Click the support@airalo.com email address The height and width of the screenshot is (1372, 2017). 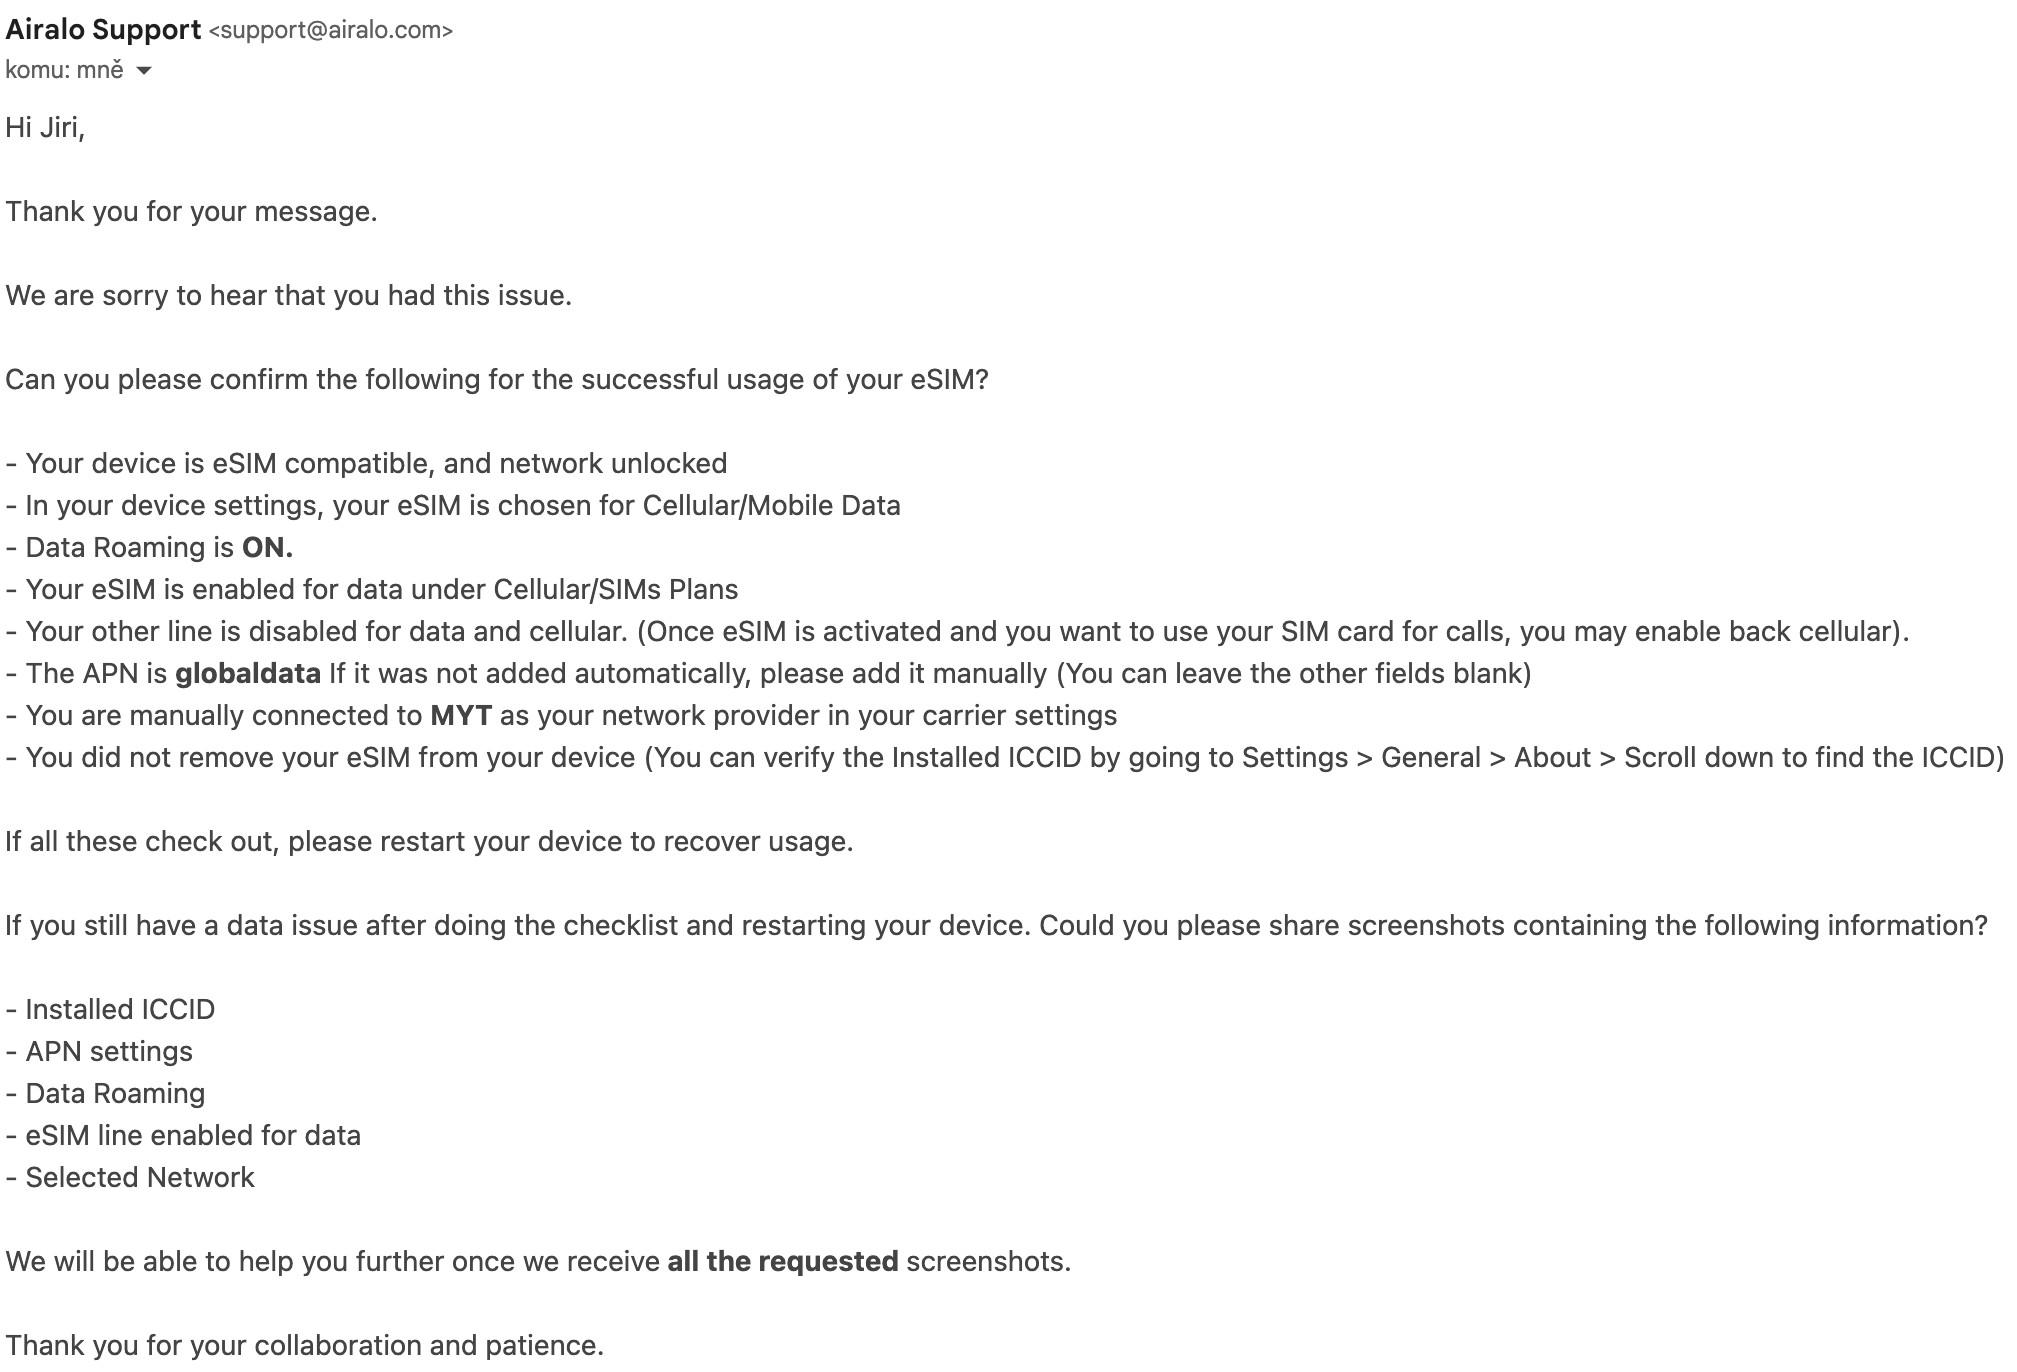[x=331, y=31]
